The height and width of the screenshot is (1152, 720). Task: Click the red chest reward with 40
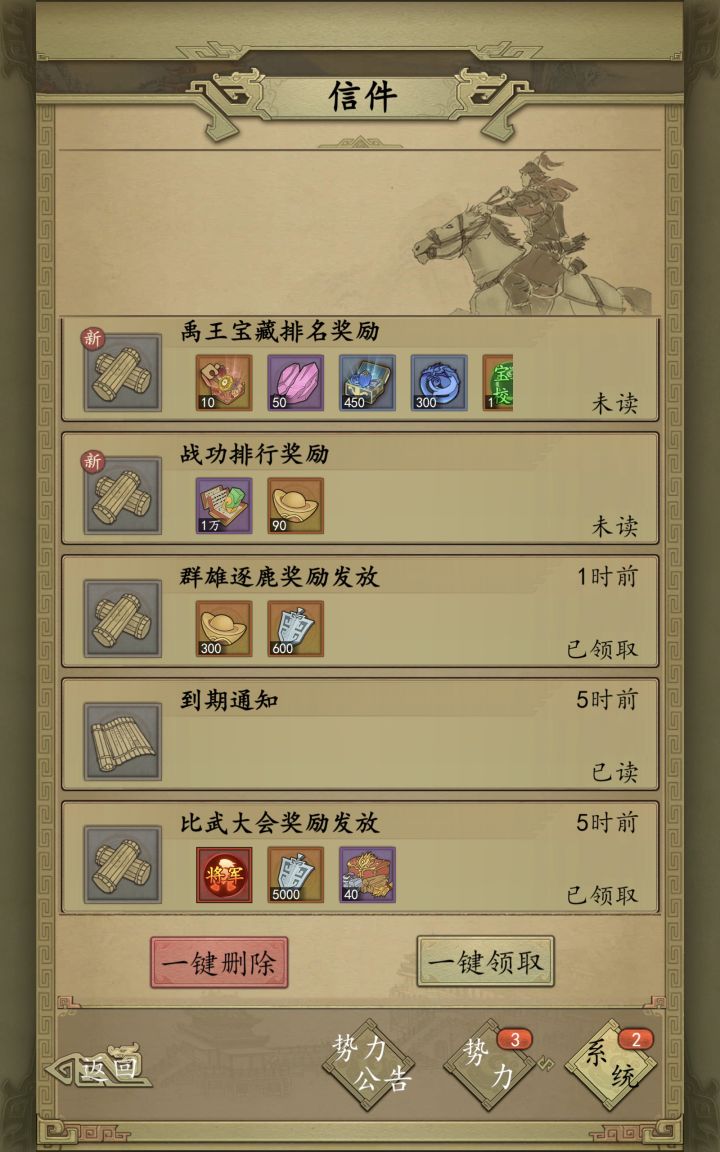[367, 874]
